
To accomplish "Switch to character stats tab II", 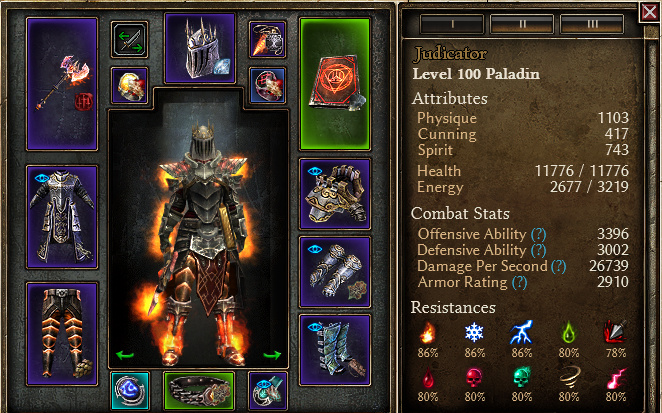I will pyautogui.click(x=522, y=24).
